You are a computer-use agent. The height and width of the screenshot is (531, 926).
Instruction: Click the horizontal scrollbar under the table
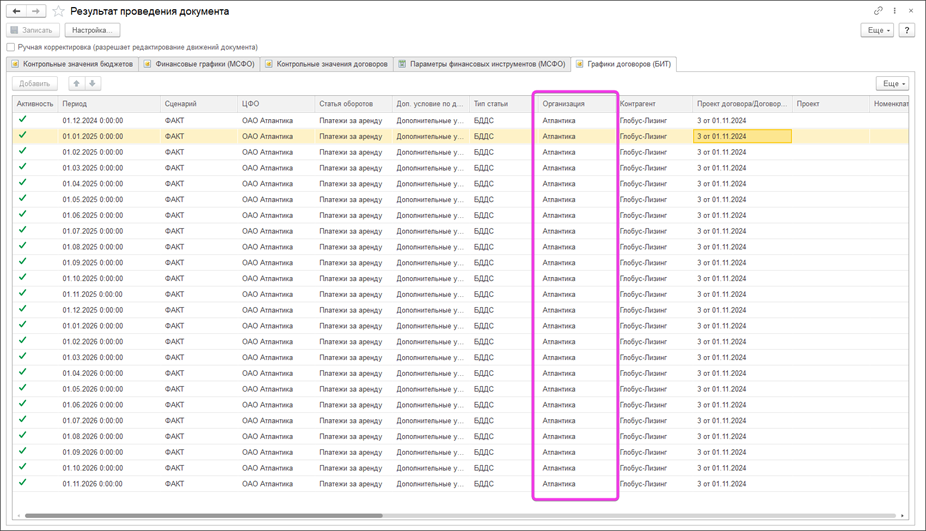[x=200, y=516]
